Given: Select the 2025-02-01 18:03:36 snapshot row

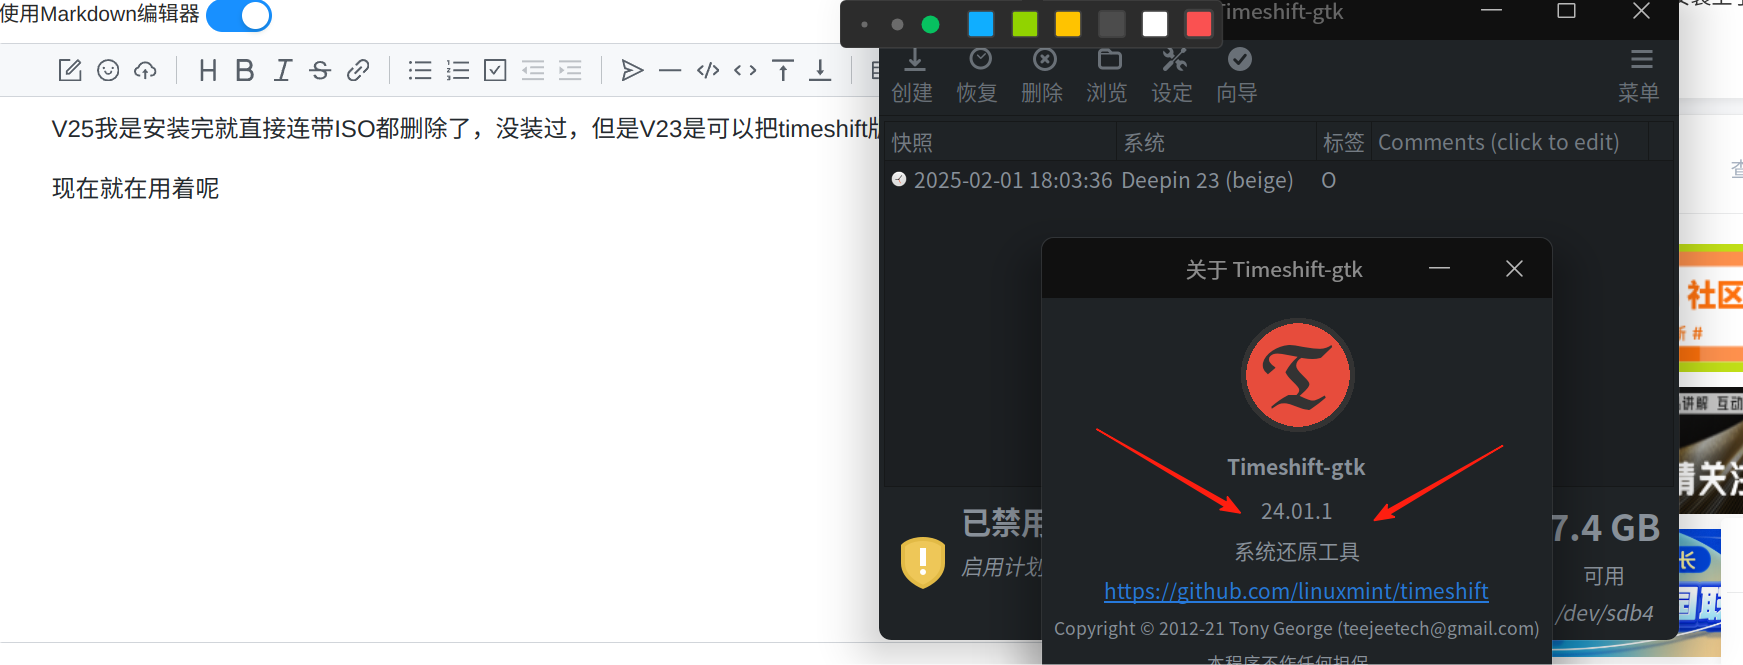Looking at the screenshot, I should pos(1279,180).
